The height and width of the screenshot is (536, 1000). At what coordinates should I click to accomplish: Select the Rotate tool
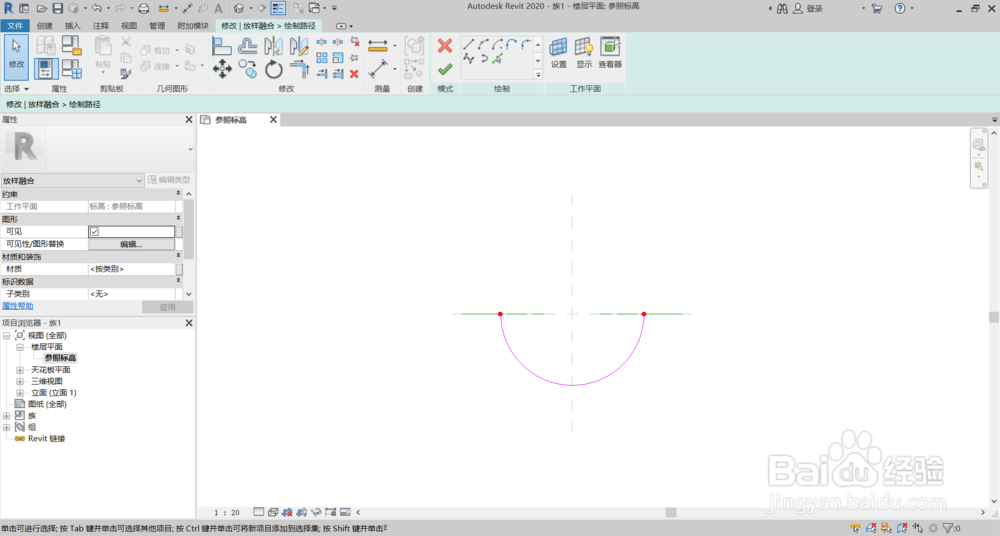click(x=274, y=69)
